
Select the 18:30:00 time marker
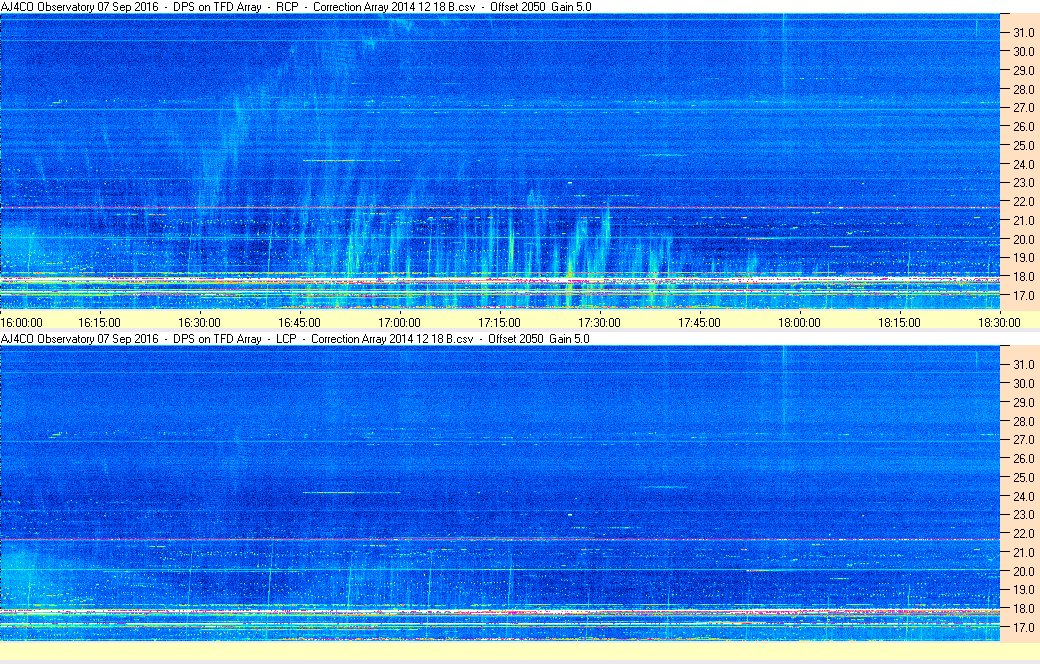pos(998,322)
